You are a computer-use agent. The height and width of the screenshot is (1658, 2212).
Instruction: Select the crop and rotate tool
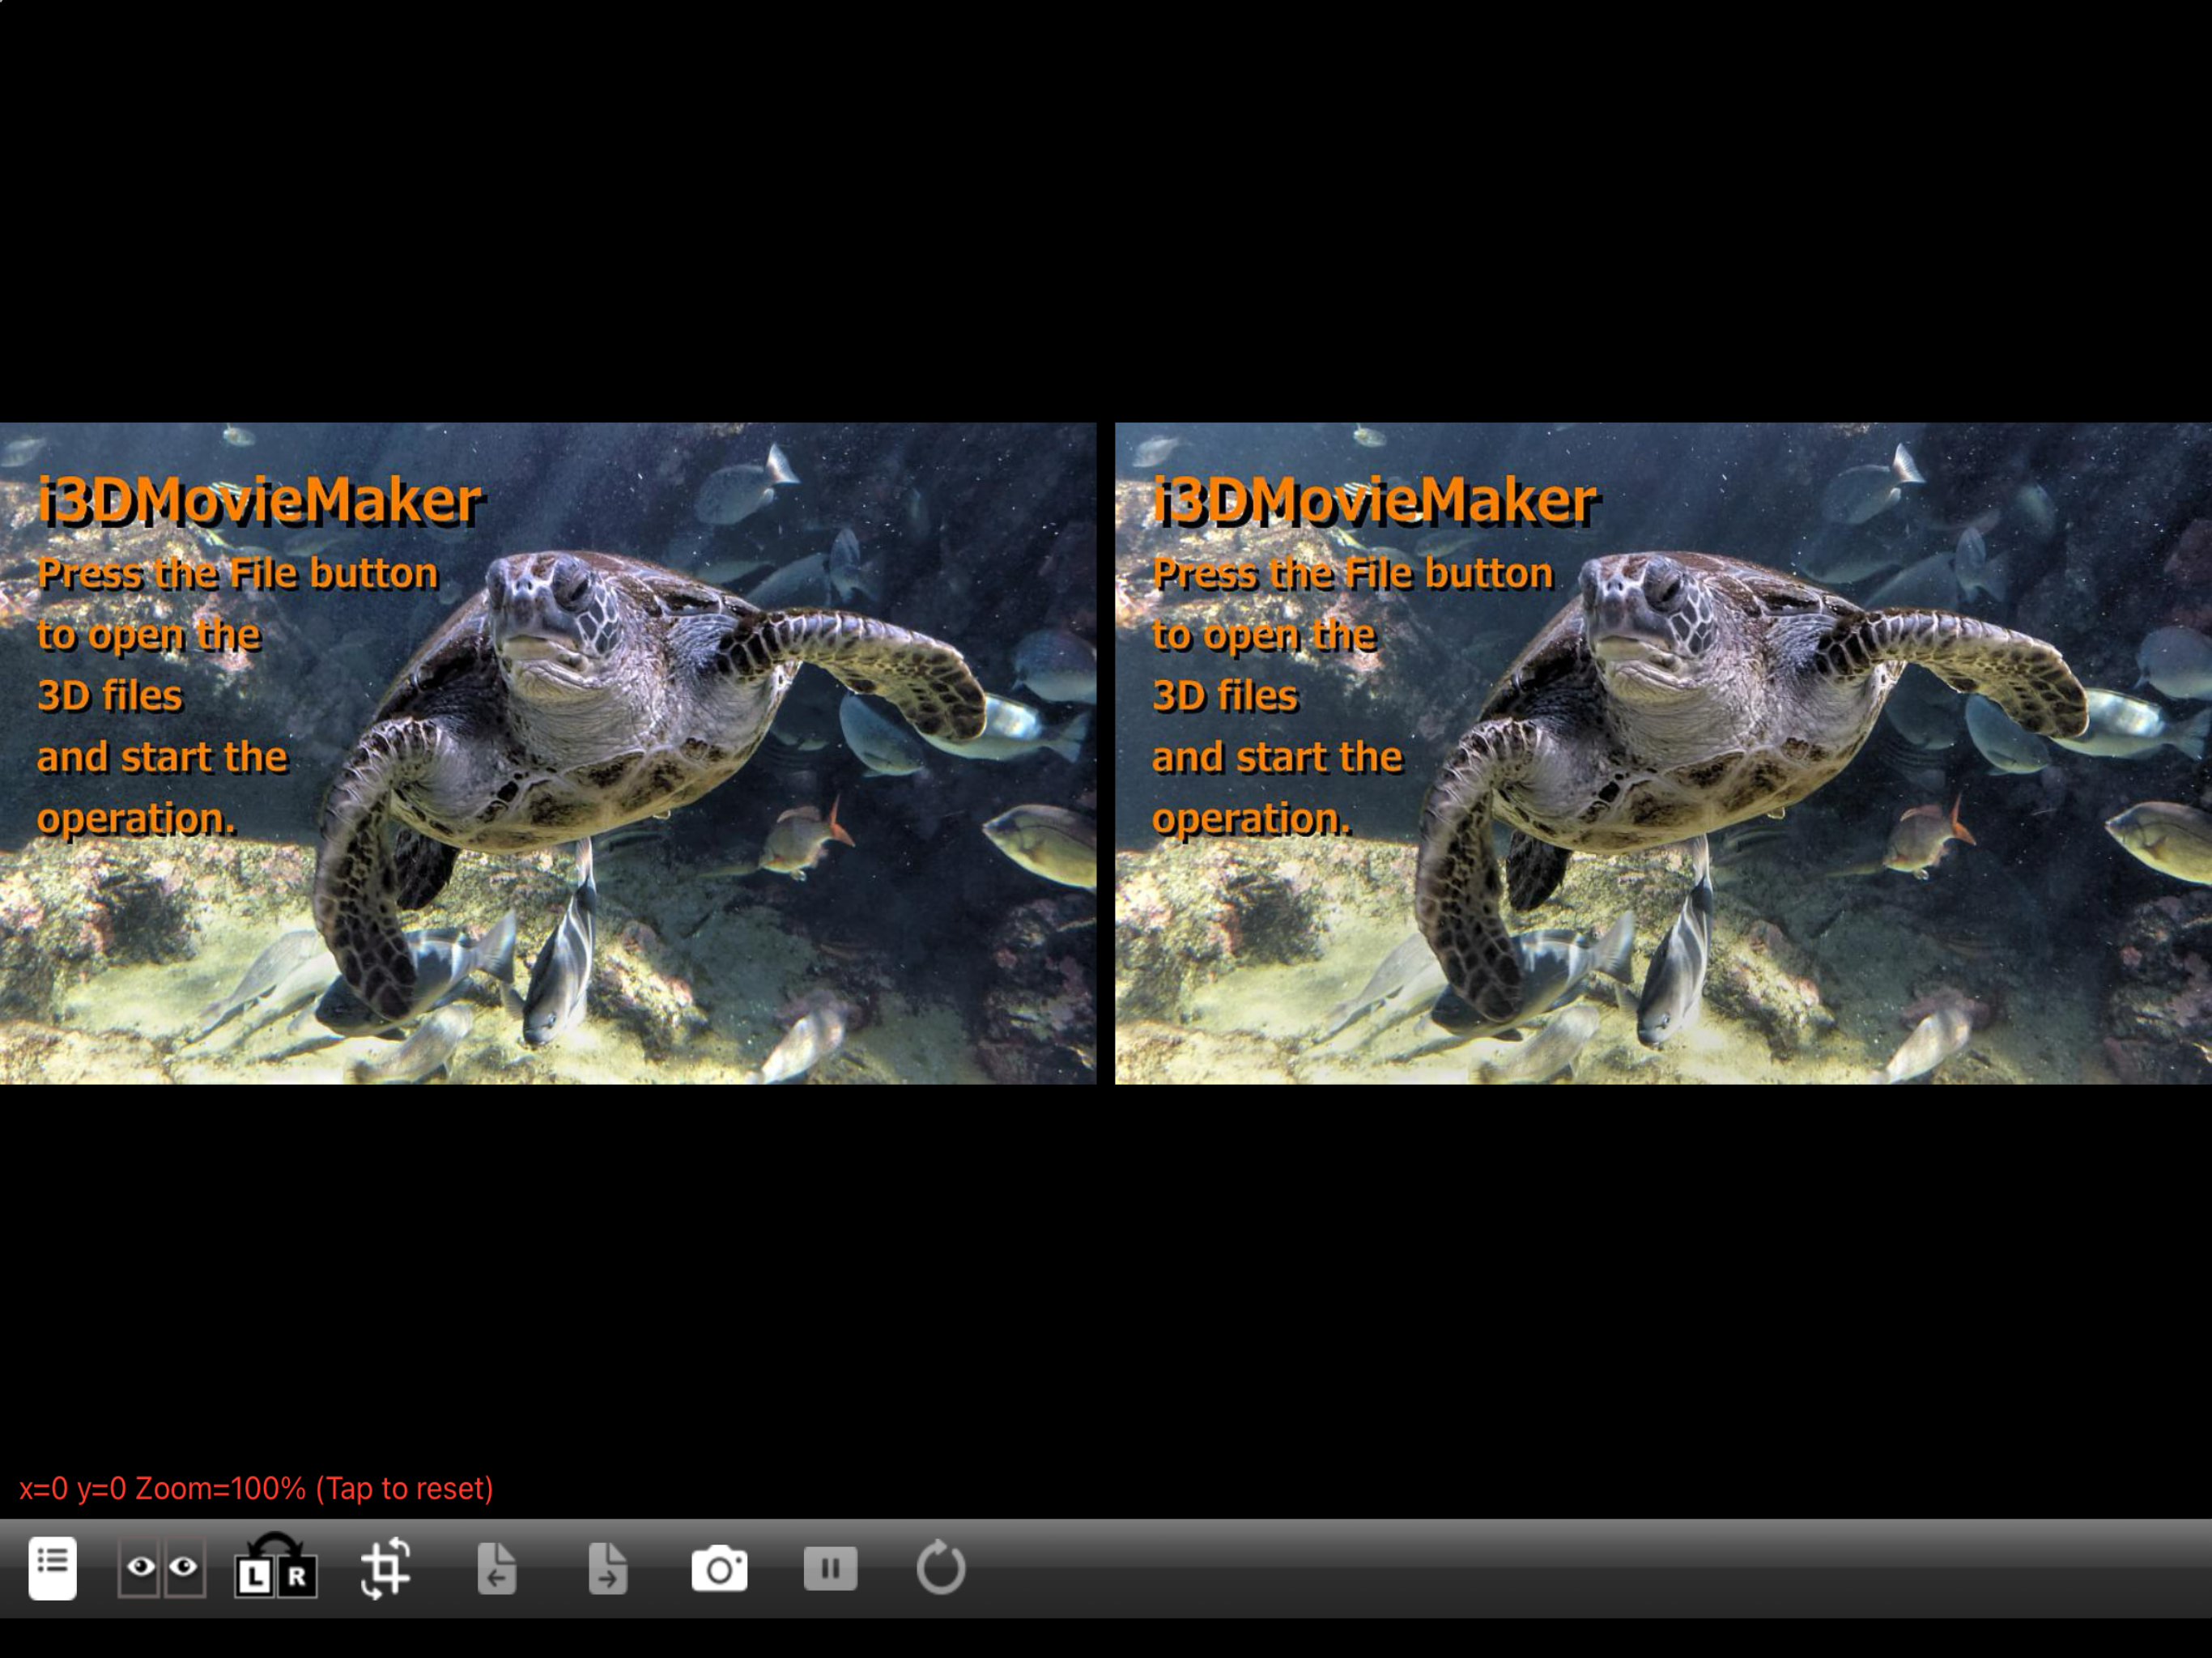[386, 1568]
